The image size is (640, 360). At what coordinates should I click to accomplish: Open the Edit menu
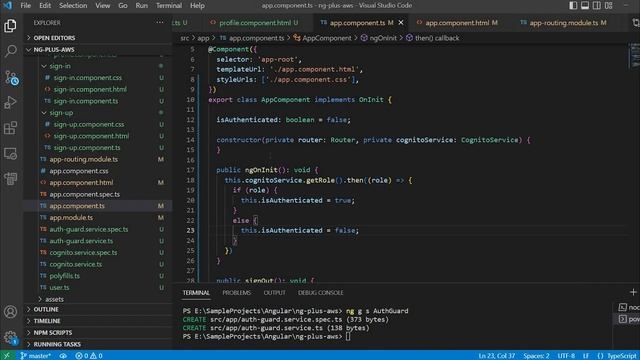coord(45,5)
